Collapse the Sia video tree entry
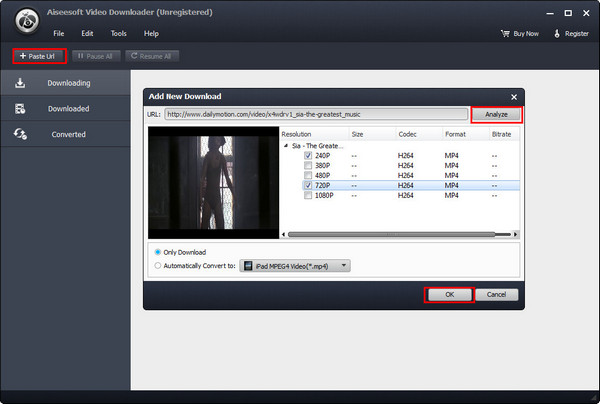Screen dimensions: 600x404 click(285, 146)
